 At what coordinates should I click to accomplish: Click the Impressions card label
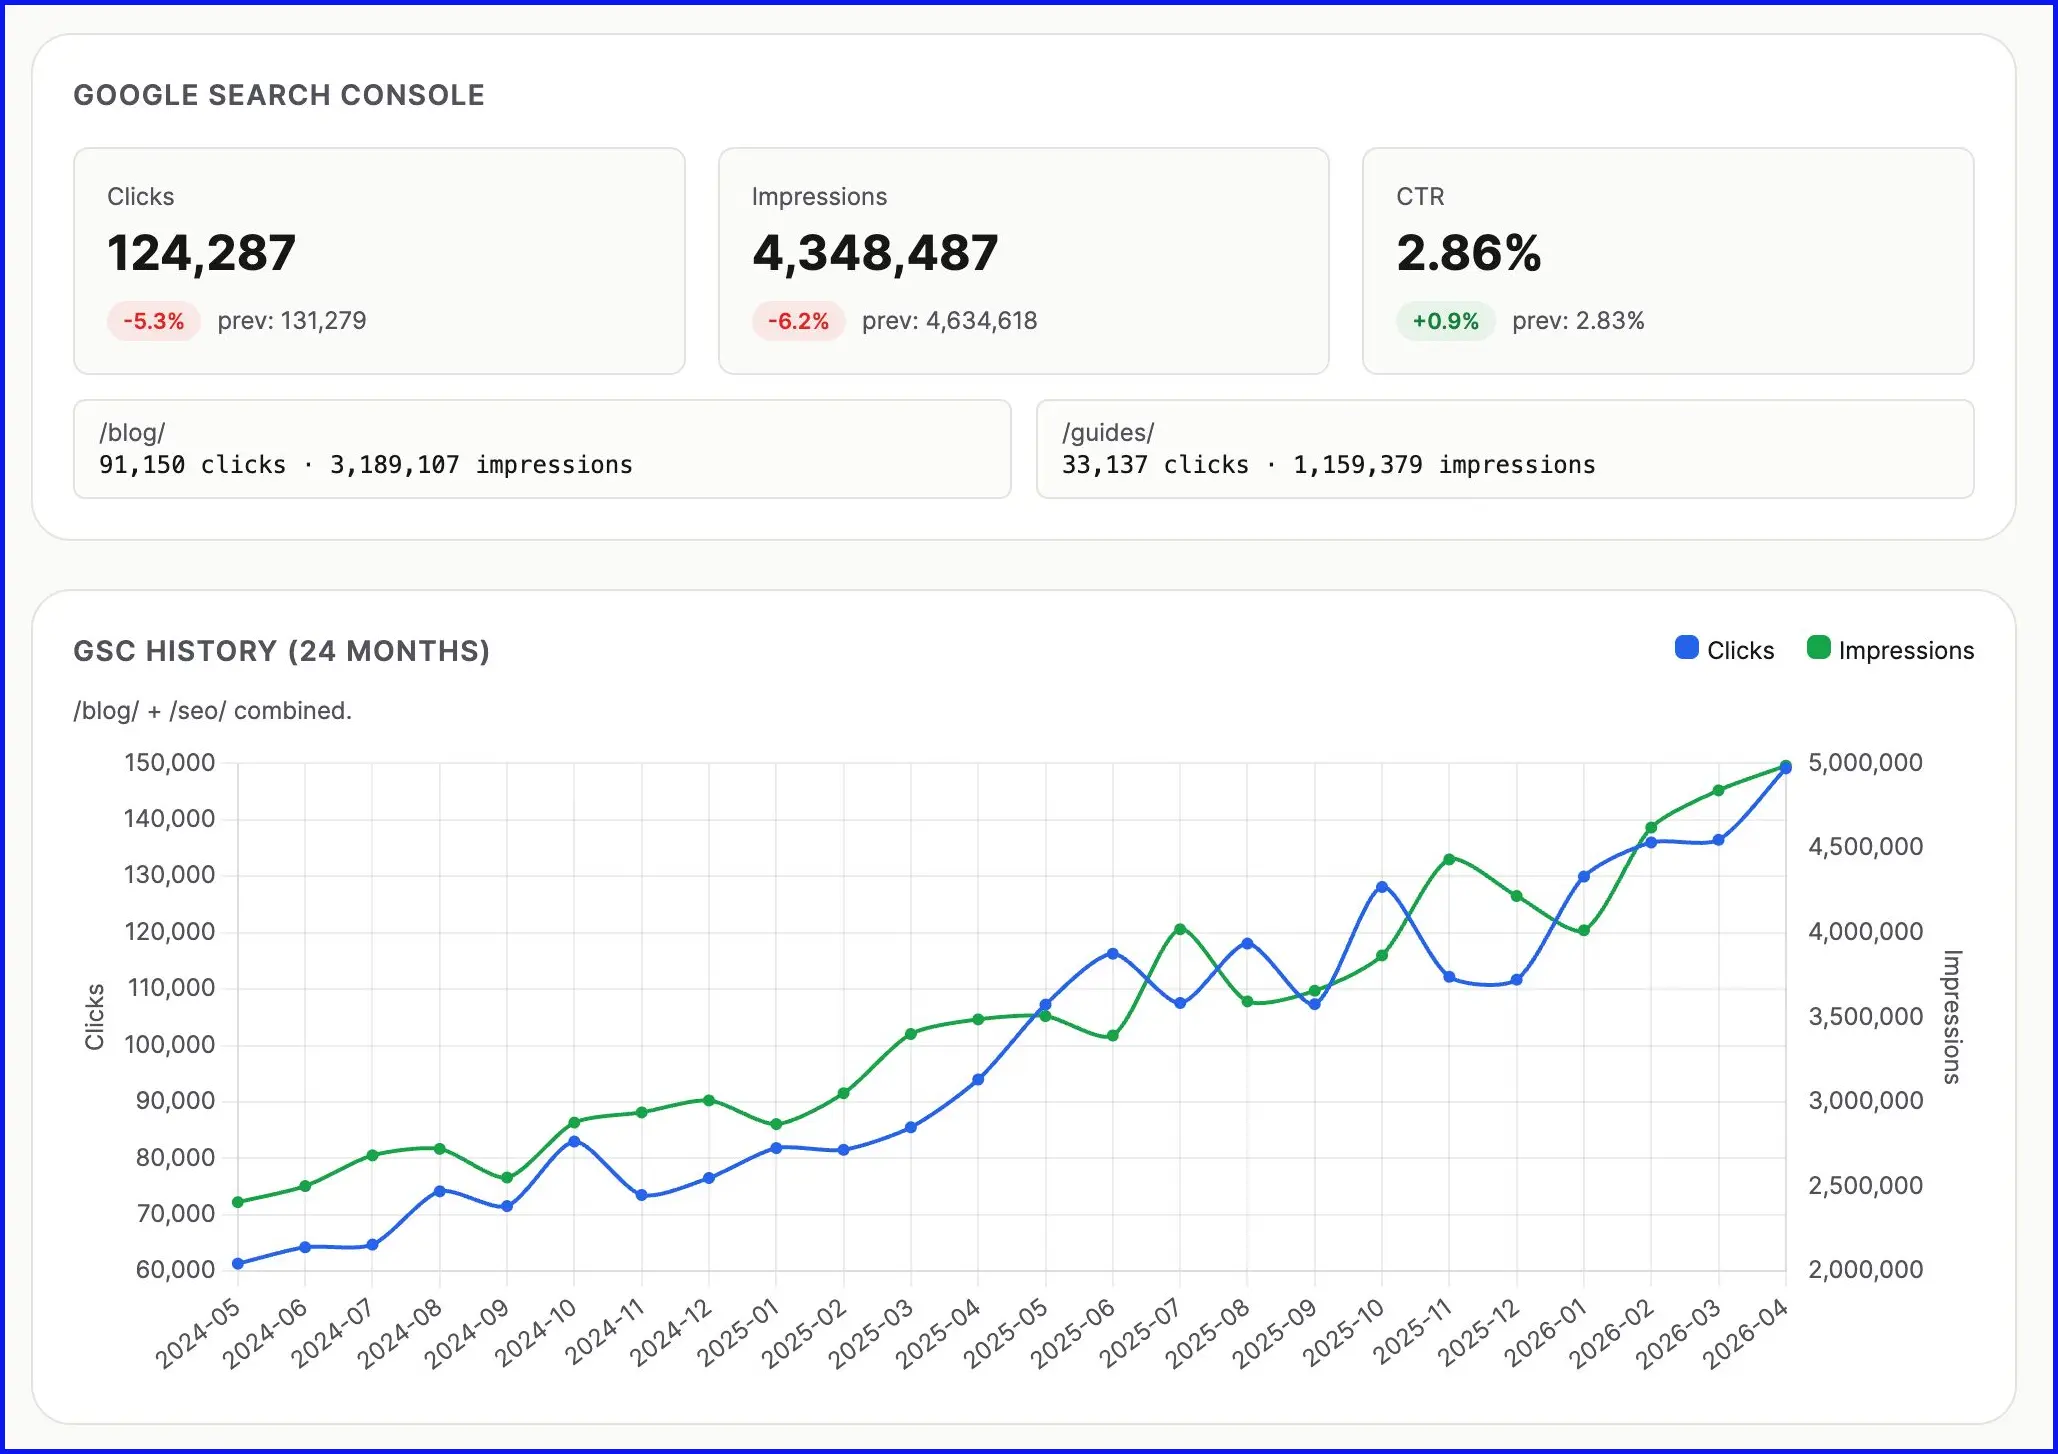click(819, 197)
